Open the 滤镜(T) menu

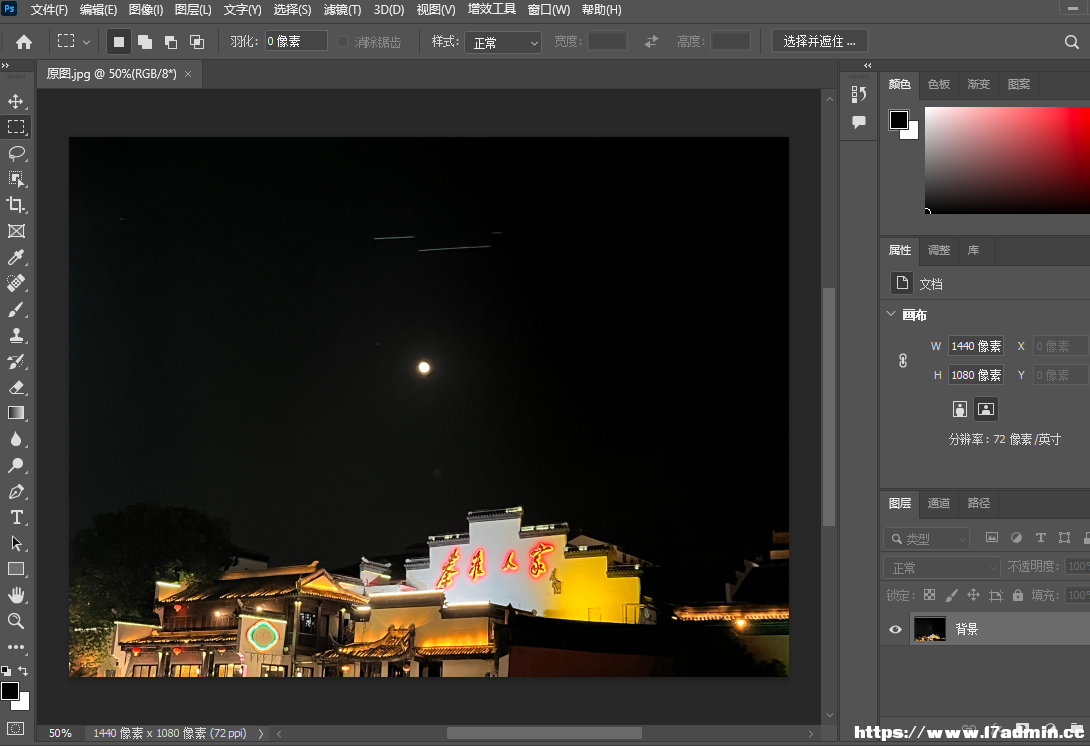[x=343, y=10]
